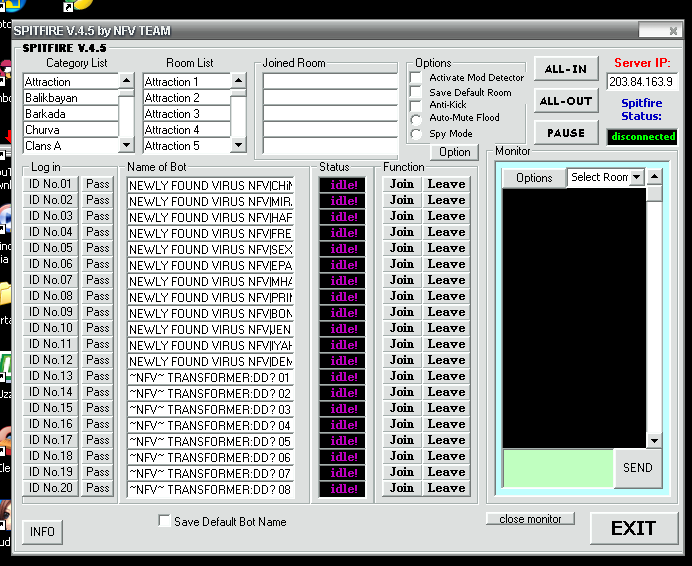Click Leave for bot ID No.10
This screenshot has width=692, height=566.
coord(446,328)
